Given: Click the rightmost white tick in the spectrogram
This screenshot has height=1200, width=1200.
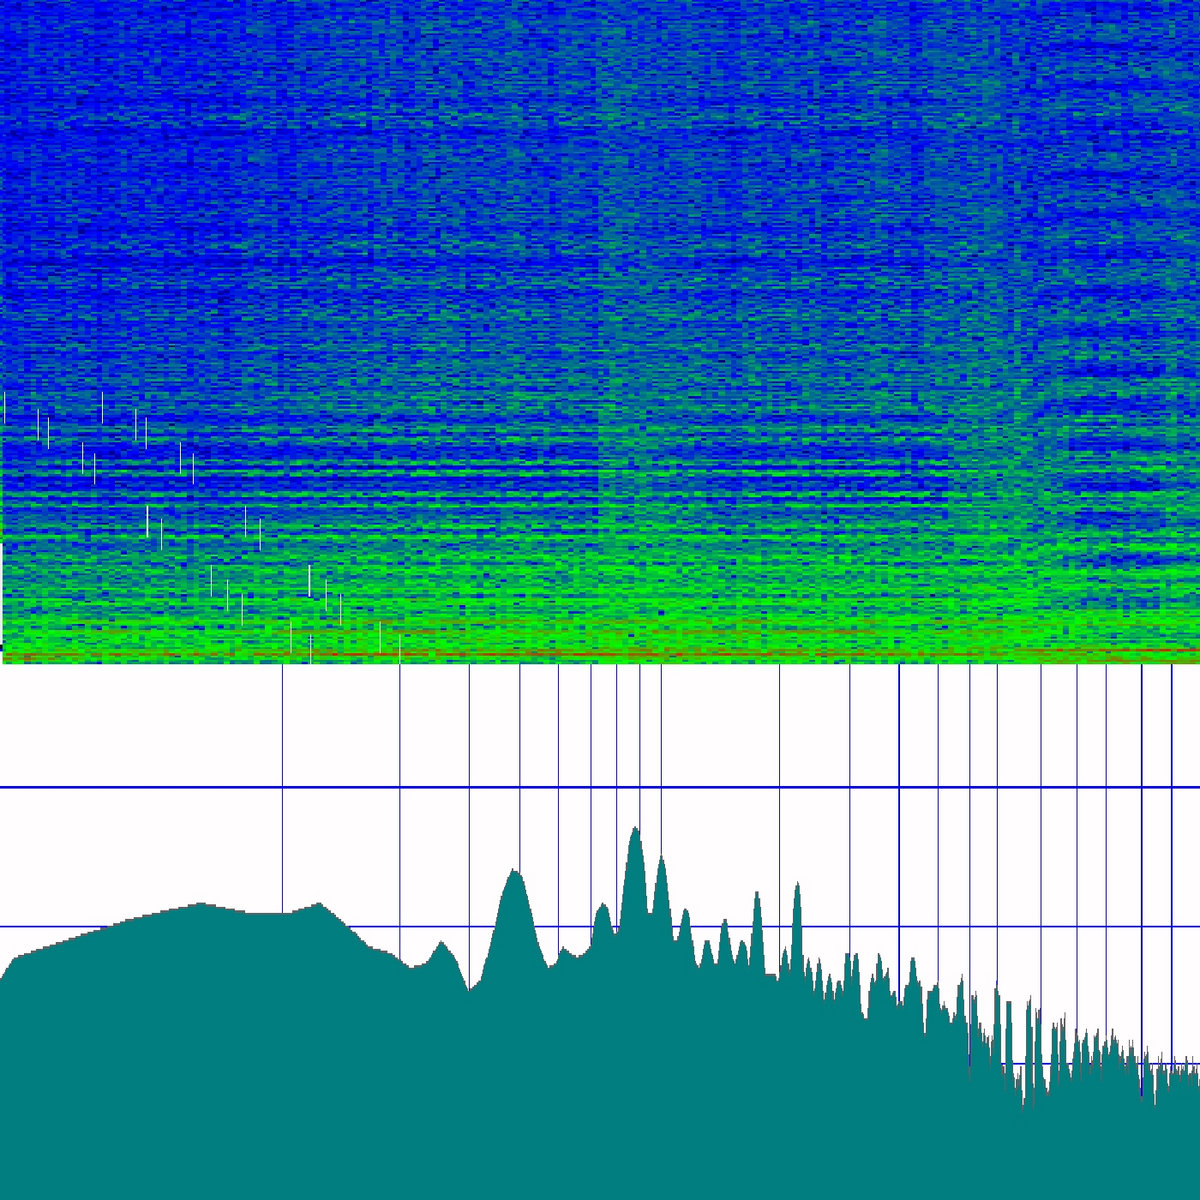Looking at the screenshot, I should [400, 648].
